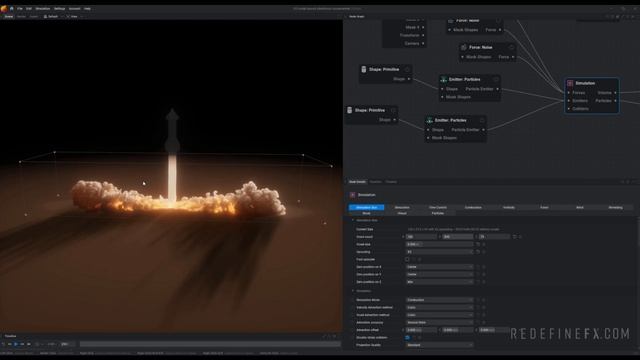Viewport: 640px width, 360px height.
Task: Open the Flow Control tab
Action: 438,207
